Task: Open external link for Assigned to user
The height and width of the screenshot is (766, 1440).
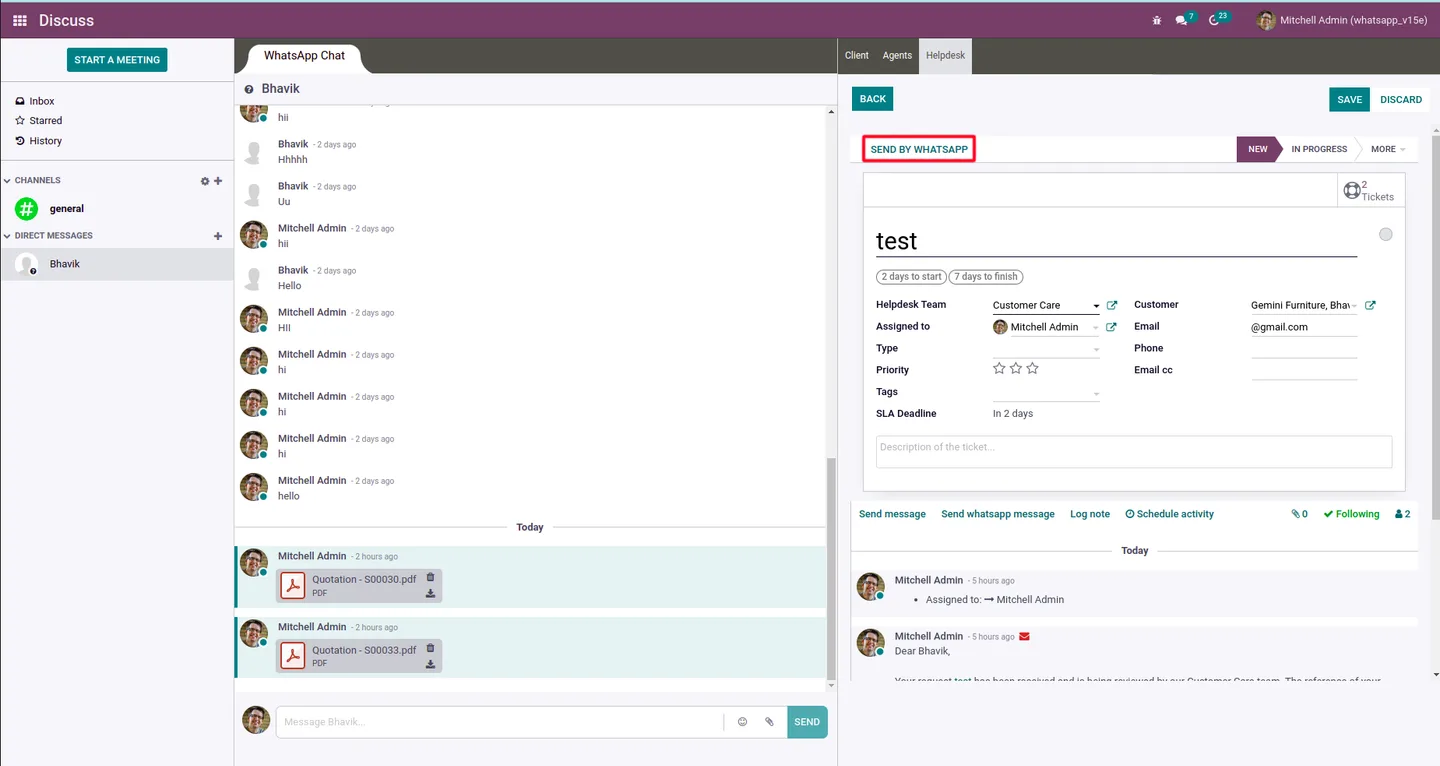Action: (1111, 327)
